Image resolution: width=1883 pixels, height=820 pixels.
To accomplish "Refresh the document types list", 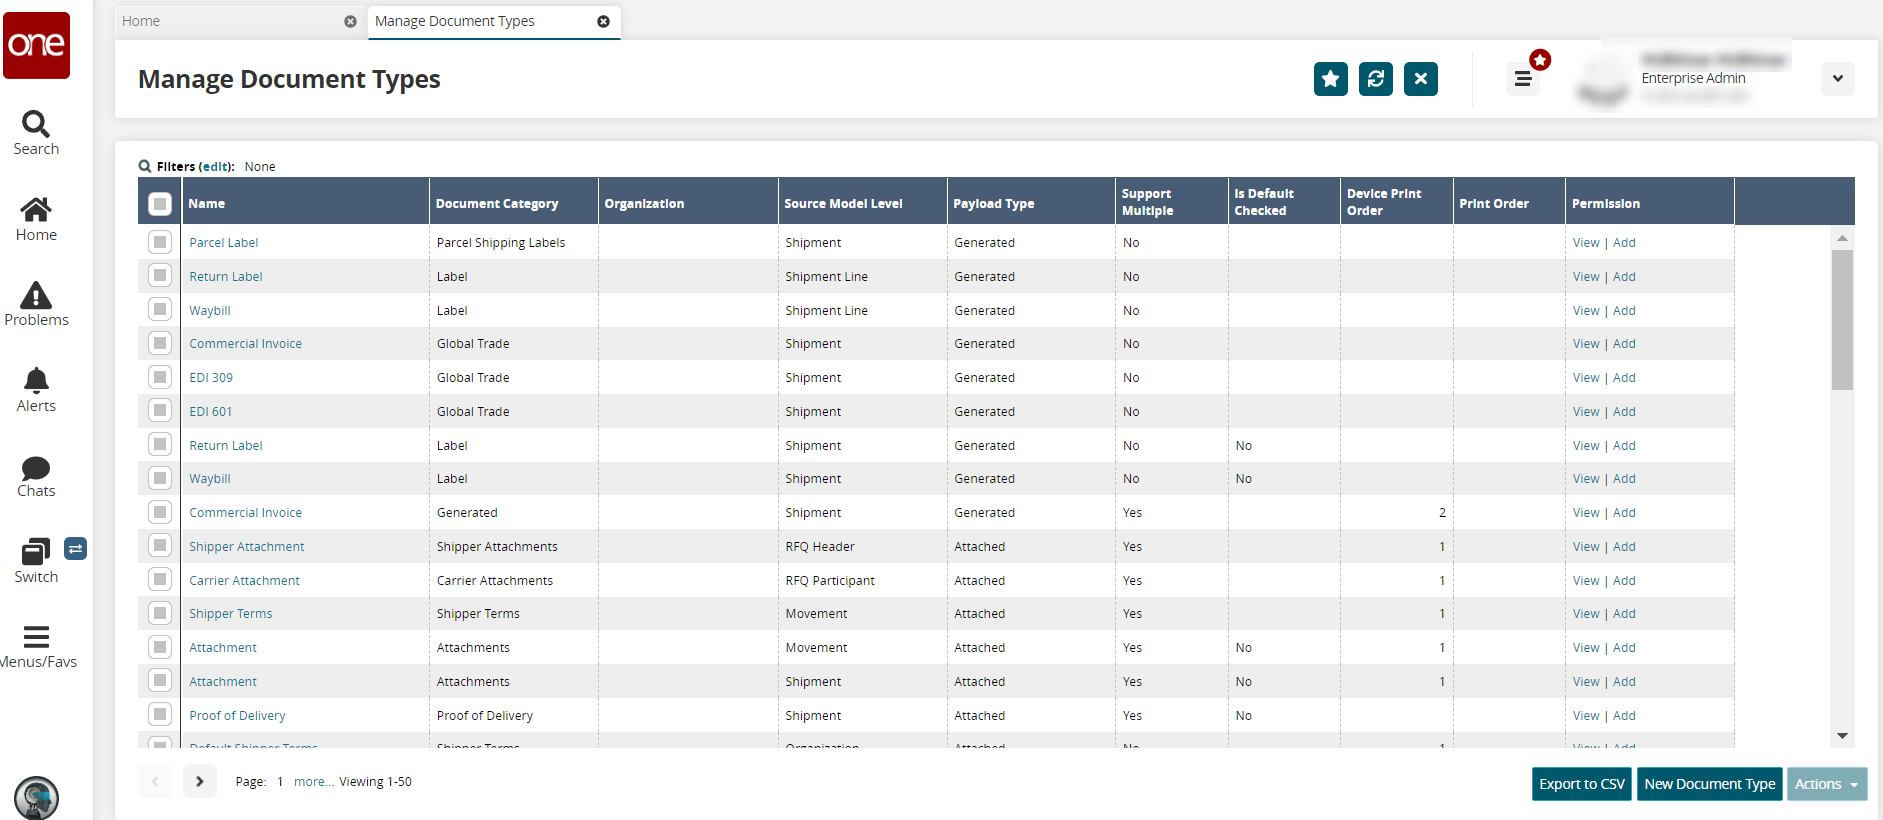I will (1375, 79).
